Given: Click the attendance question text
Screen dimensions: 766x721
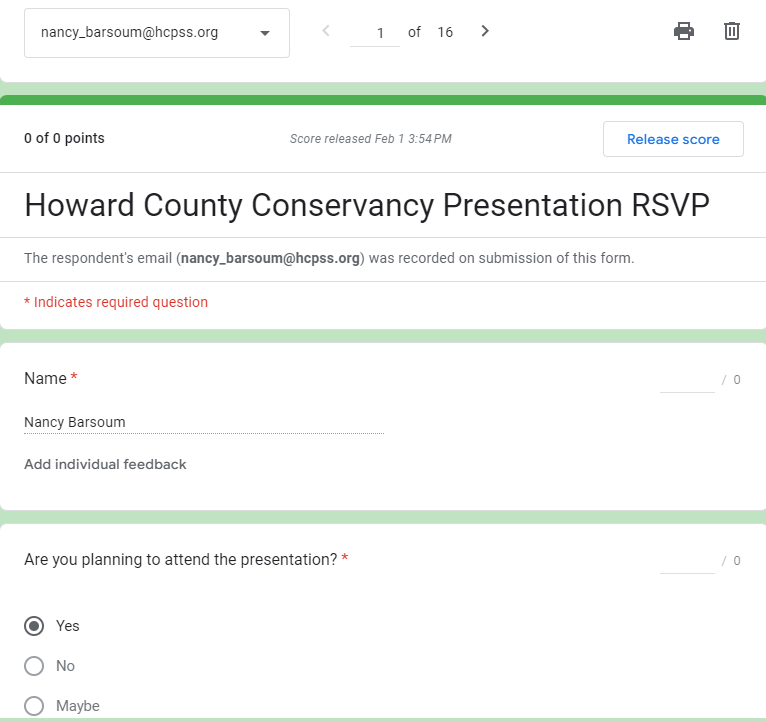Looking at the screenshot, I should coord(181,560).
